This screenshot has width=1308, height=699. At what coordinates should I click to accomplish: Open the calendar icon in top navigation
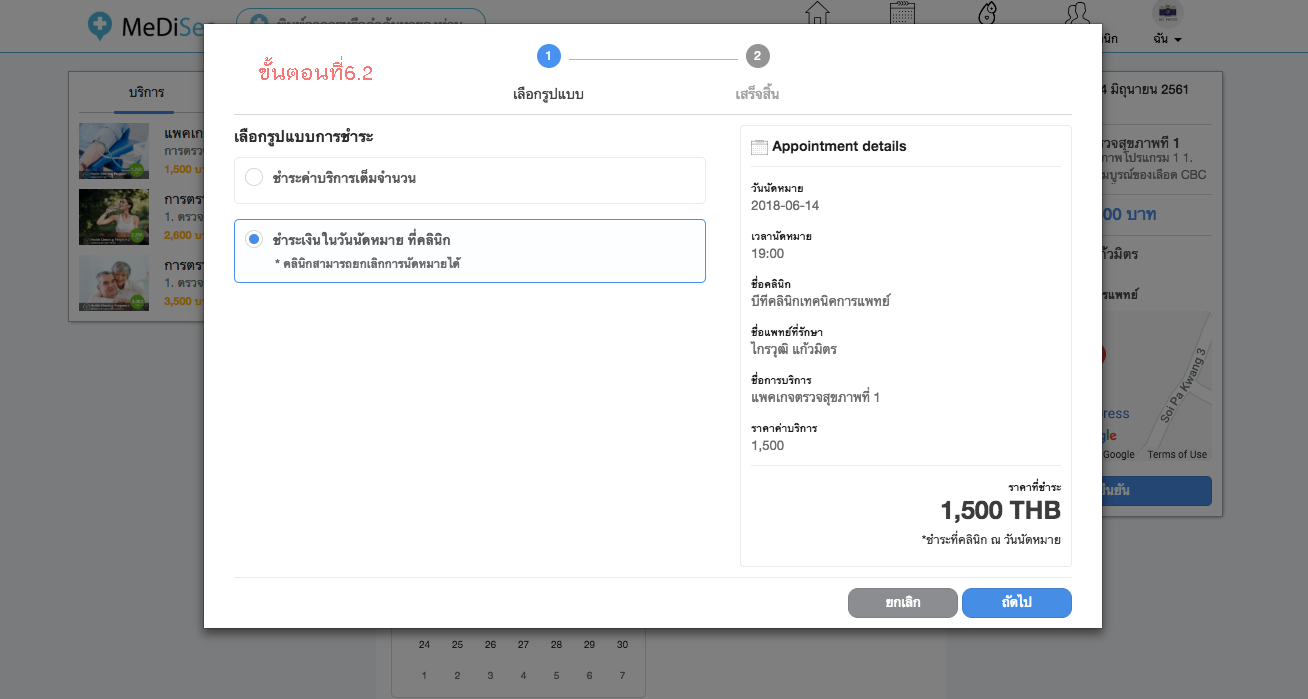(x=902, y=13)
